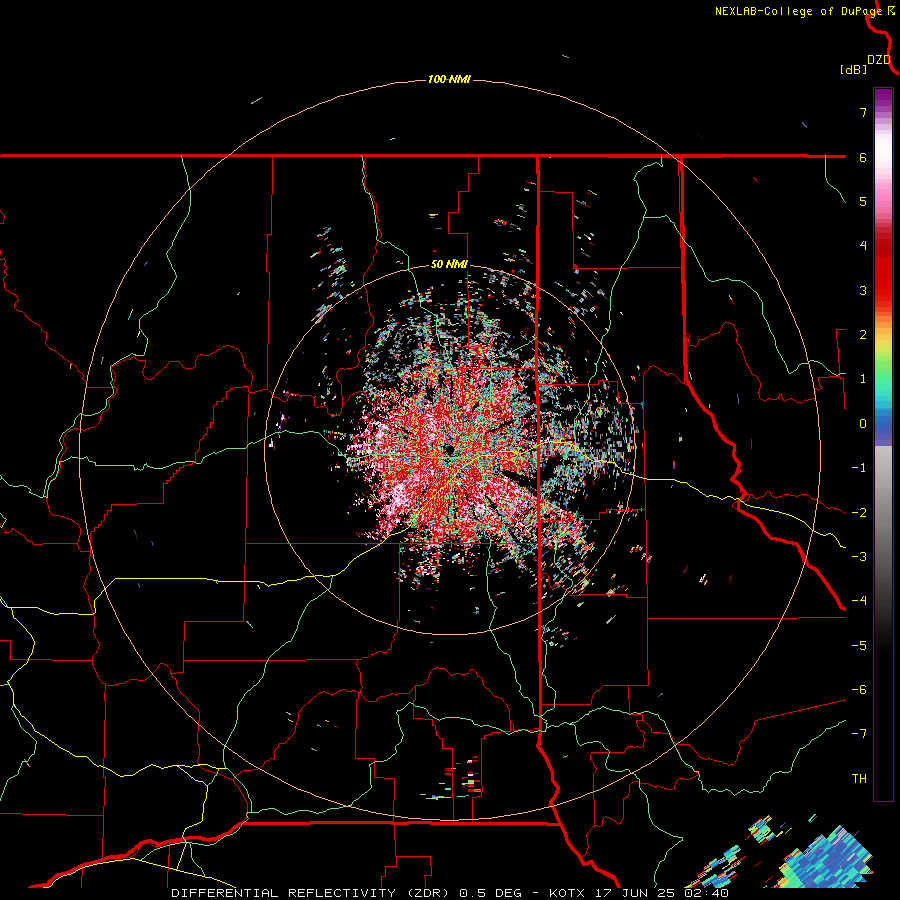
Task: Click the black radar site dot at center
Action: coord(449,450)
